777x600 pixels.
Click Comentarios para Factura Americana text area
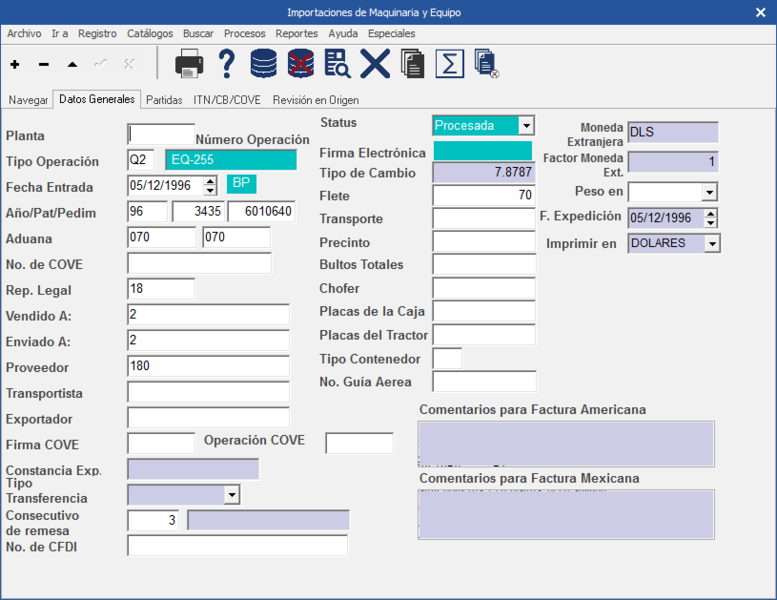(x=566, y=444)
